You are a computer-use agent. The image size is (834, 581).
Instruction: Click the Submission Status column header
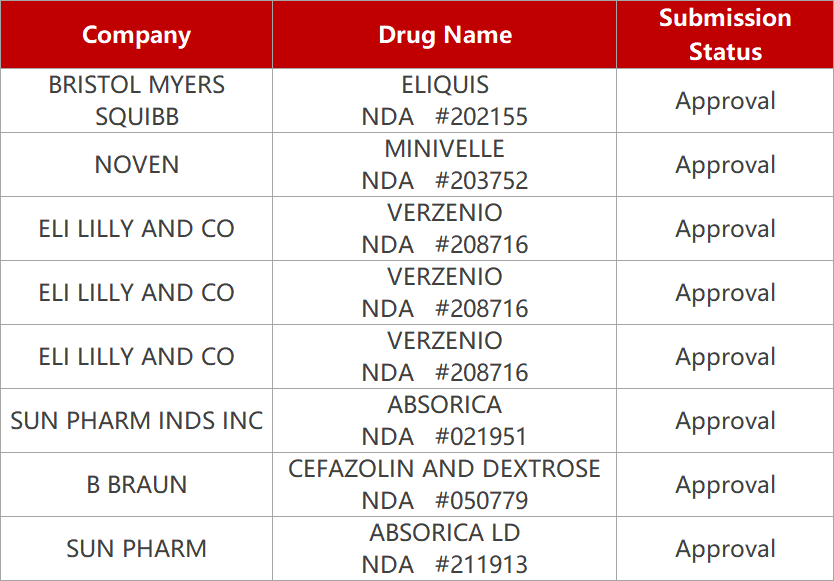coord(725,35)
